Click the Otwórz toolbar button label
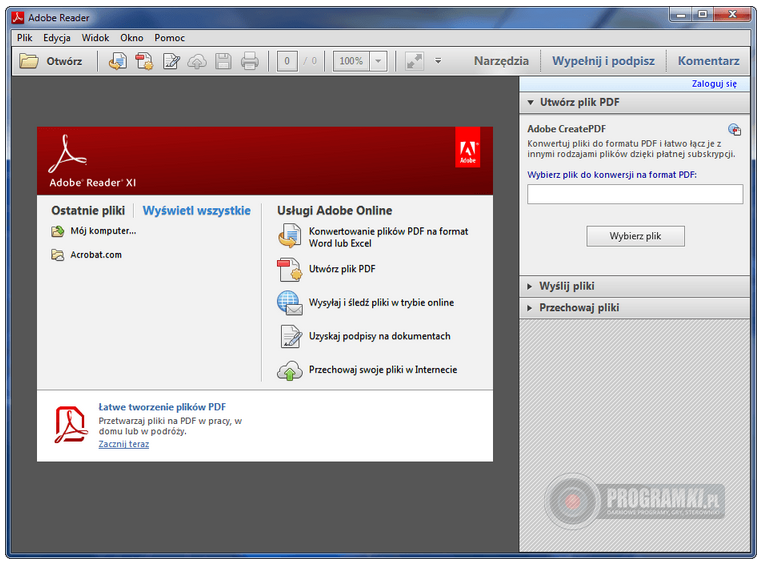 coord(64,61)
